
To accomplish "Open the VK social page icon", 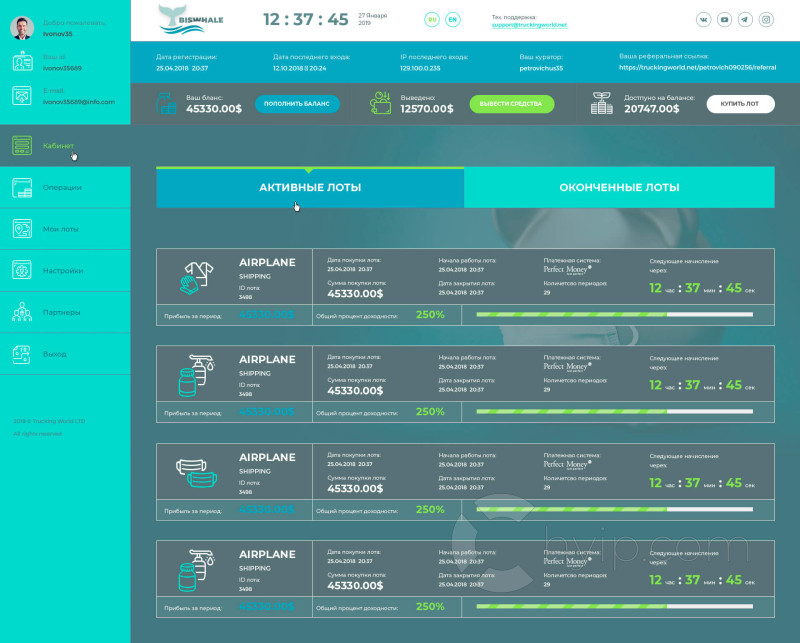I will (x=704, y=20).
